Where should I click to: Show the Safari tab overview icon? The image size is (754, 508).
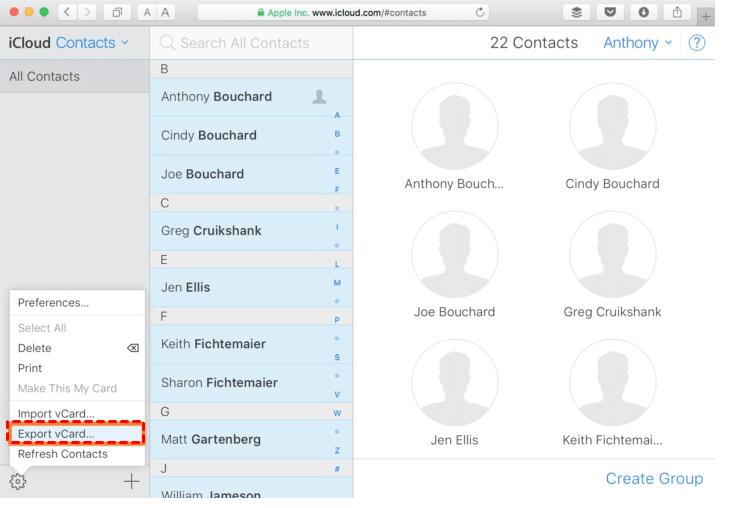[117, 12]
